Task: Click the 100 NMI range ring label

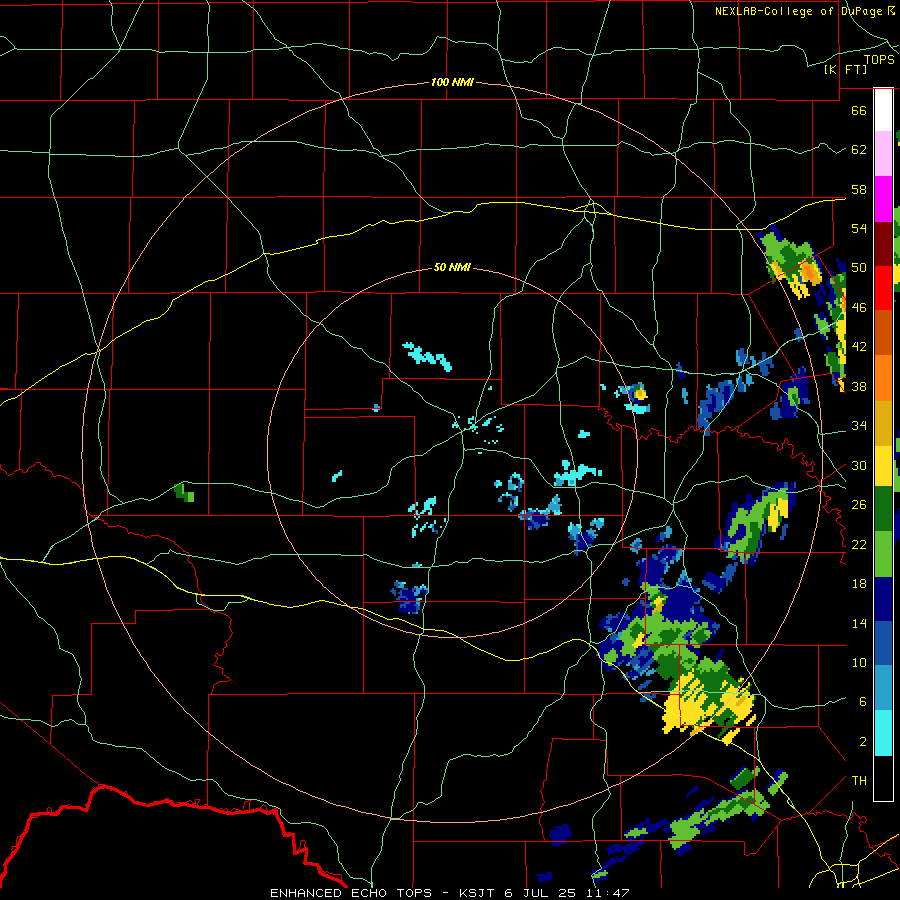Action: point(452,82)
